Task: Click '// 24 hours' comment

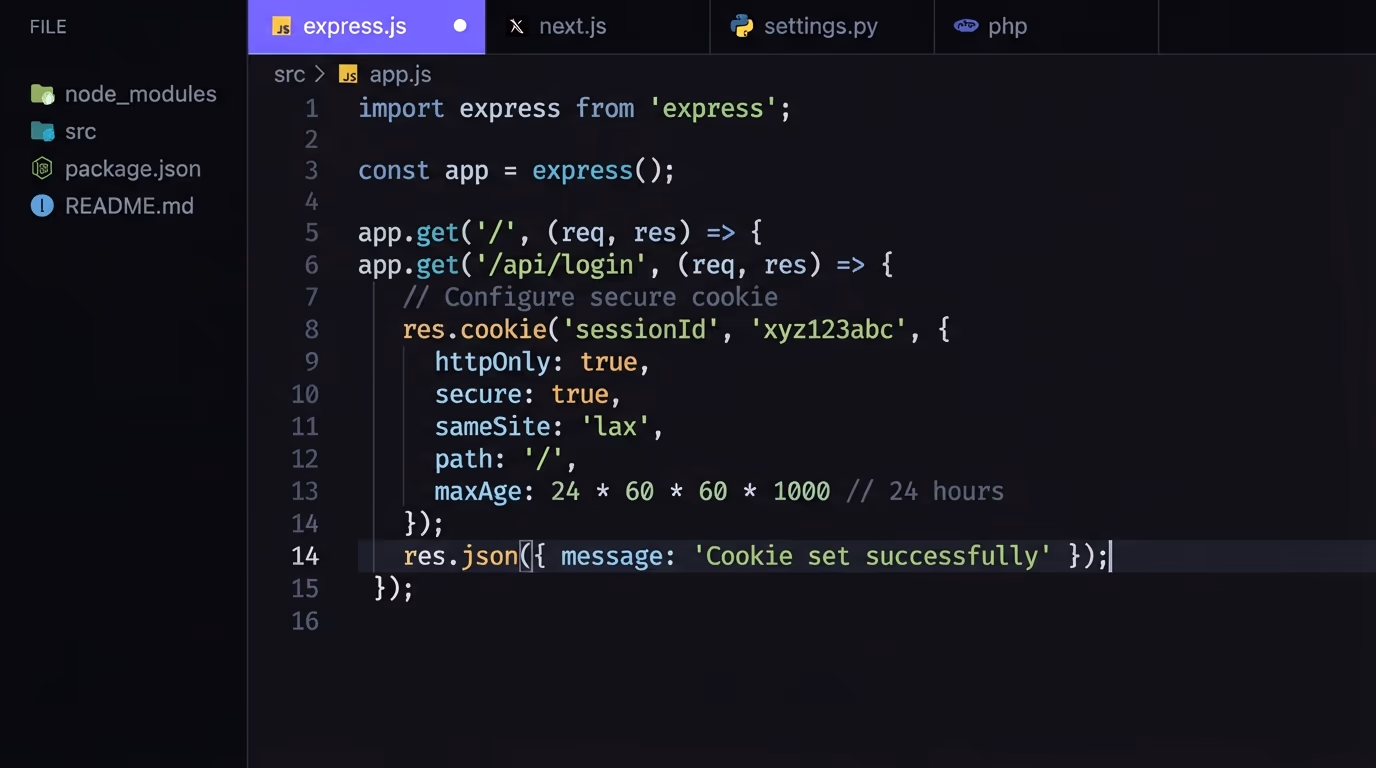Action: tap(925, 491)
